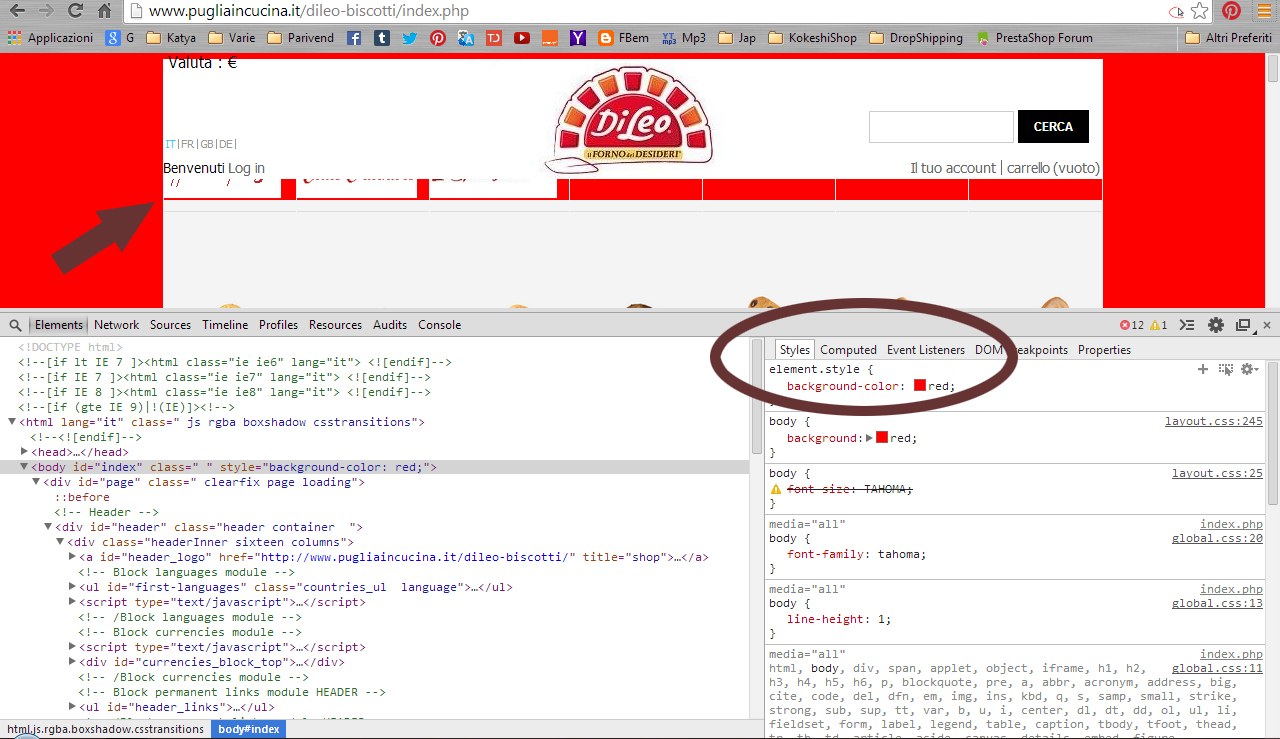Expand the head node

tap(24, 452)
